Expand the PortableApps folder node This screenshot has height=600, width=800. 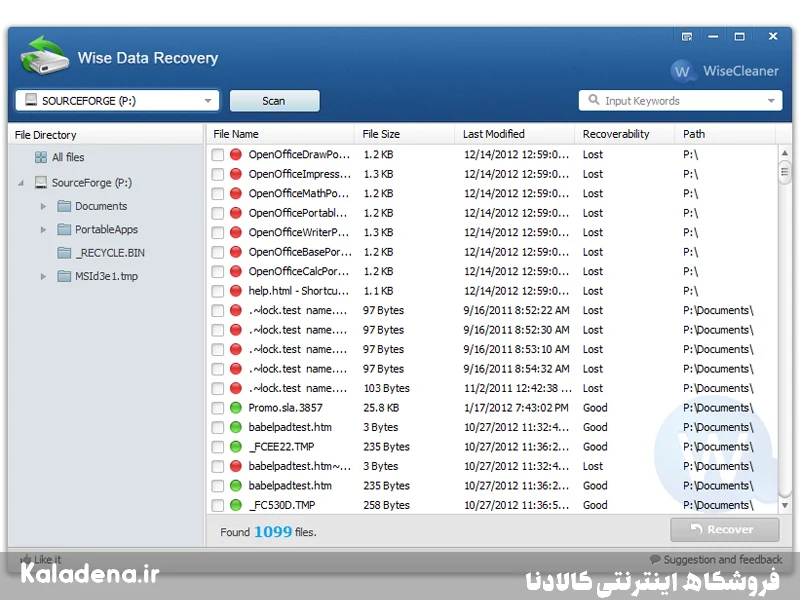[x=43, y=230]
